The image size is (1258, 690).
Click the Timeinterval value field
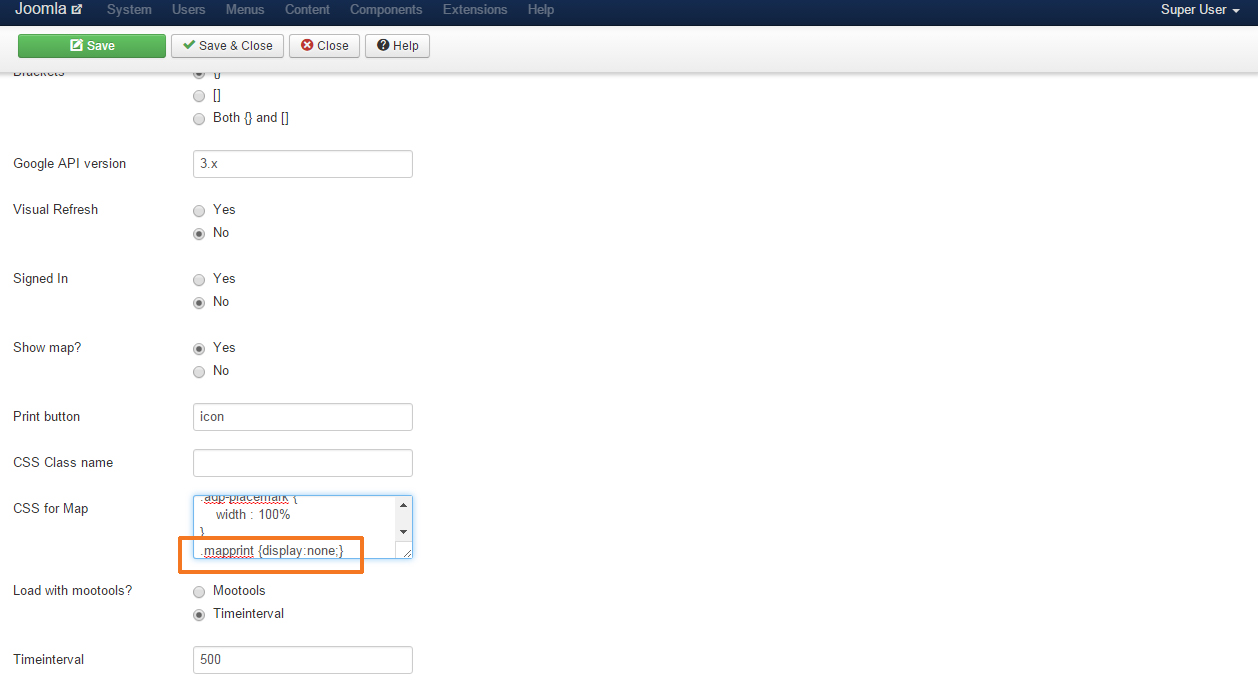point(303,660)
